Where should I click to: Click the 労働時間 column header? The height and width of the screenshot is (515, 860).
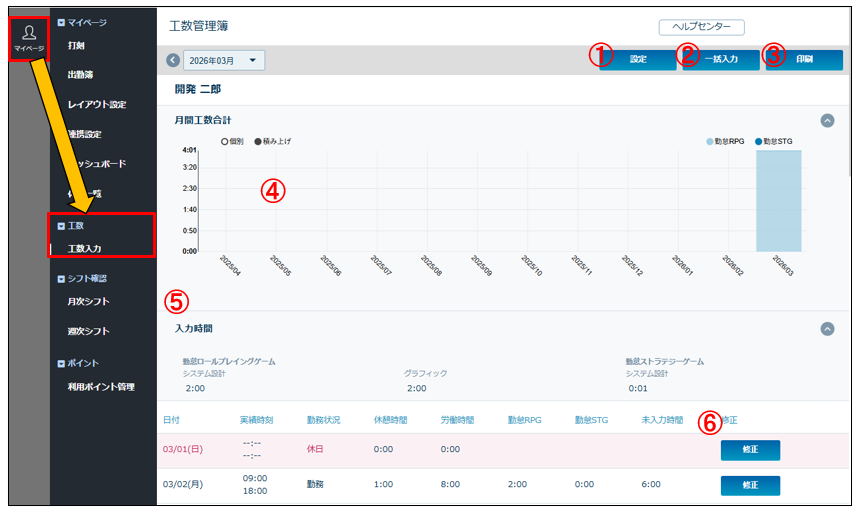pos(457,420)
